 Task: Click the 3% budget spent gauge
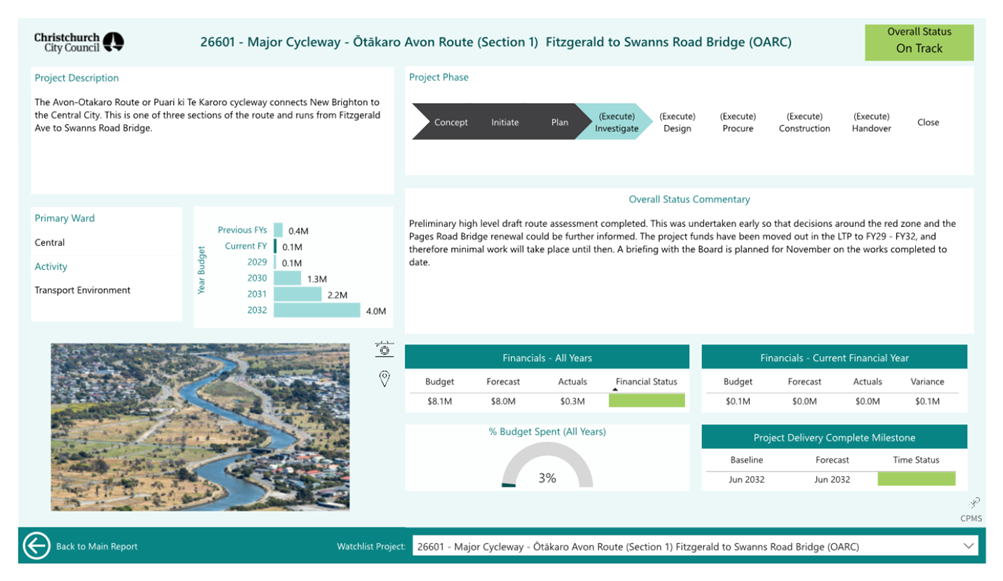(x=547, y=466)
